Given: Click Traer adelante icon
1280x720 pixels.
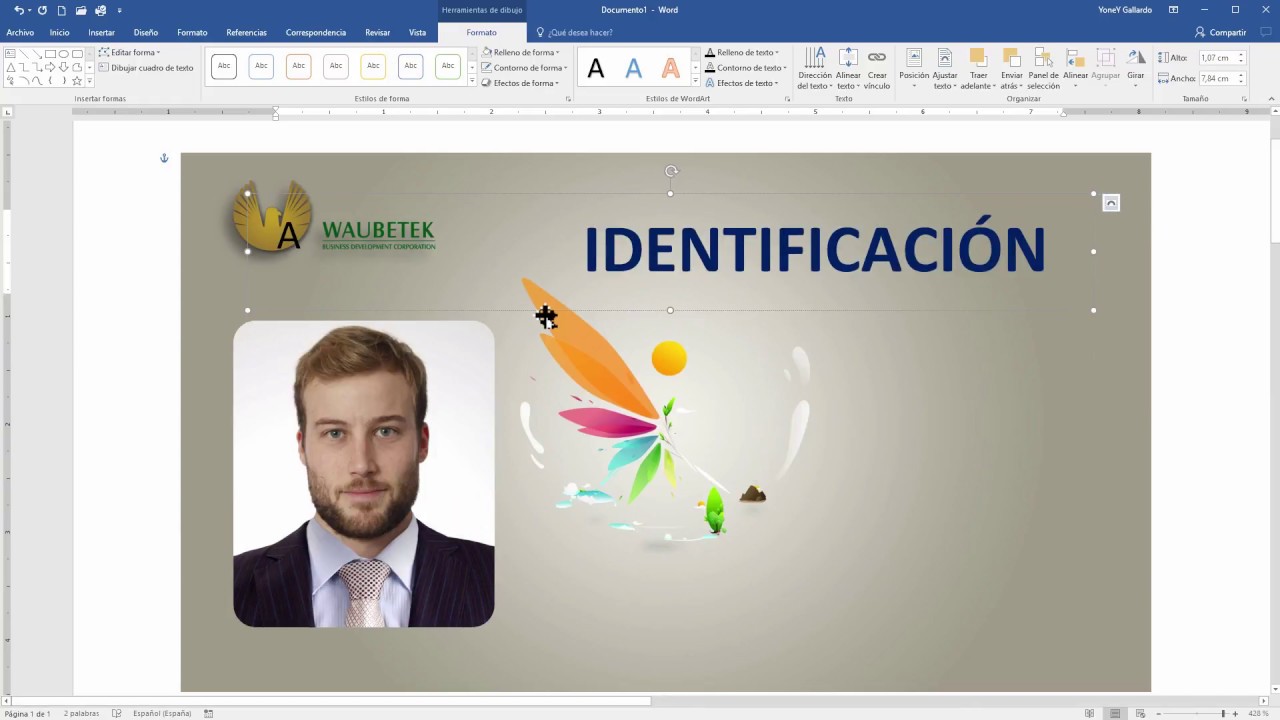Looking at the screenshot, I should click(x=978, y=68).
